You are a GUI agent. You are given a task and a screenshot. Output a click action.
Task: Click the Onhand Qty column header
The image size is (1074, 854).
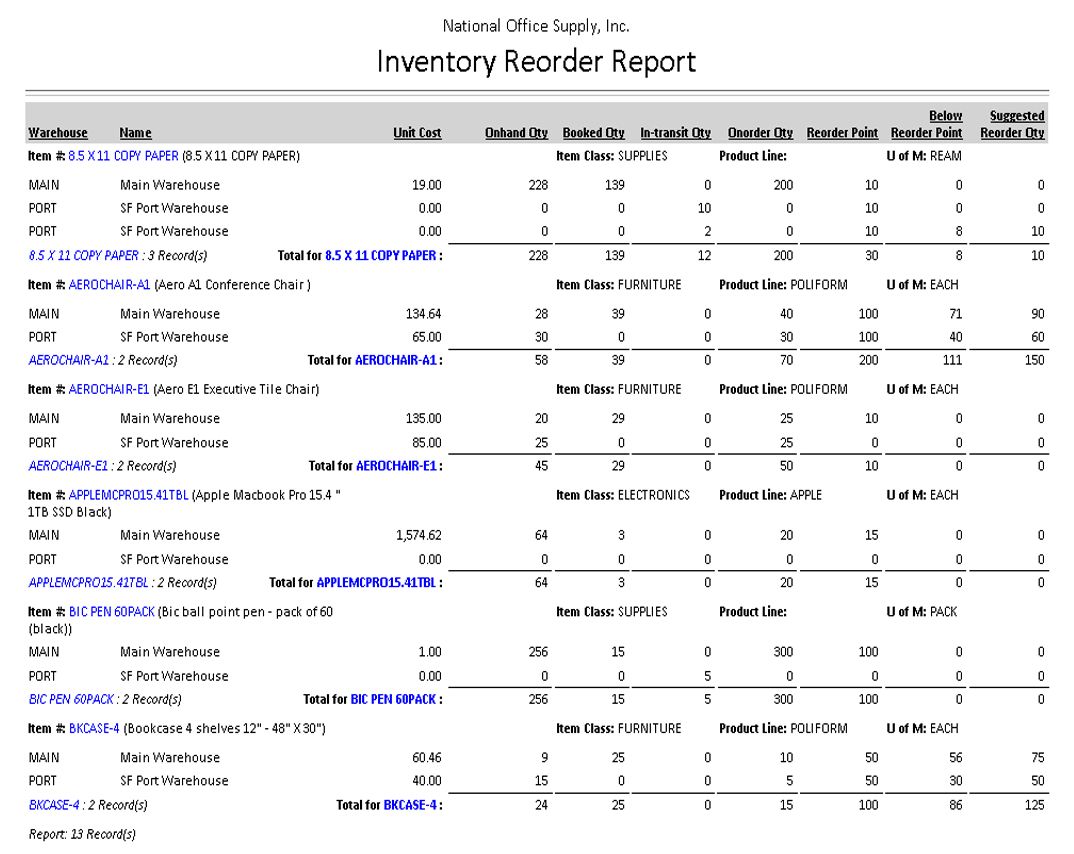pyautogui.click(x=516, y=133)
